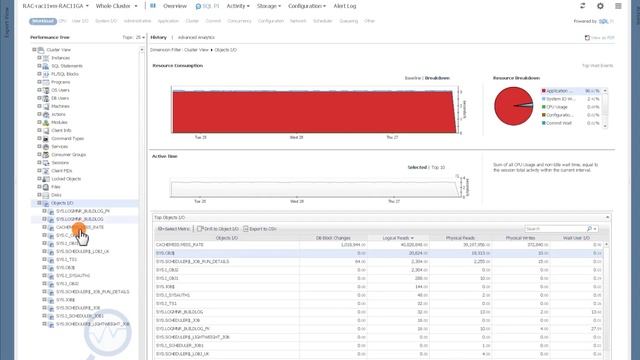Screen dimensions: 640x360
Task: Click the Instances tree icon
Action: (x=46, y=58)
